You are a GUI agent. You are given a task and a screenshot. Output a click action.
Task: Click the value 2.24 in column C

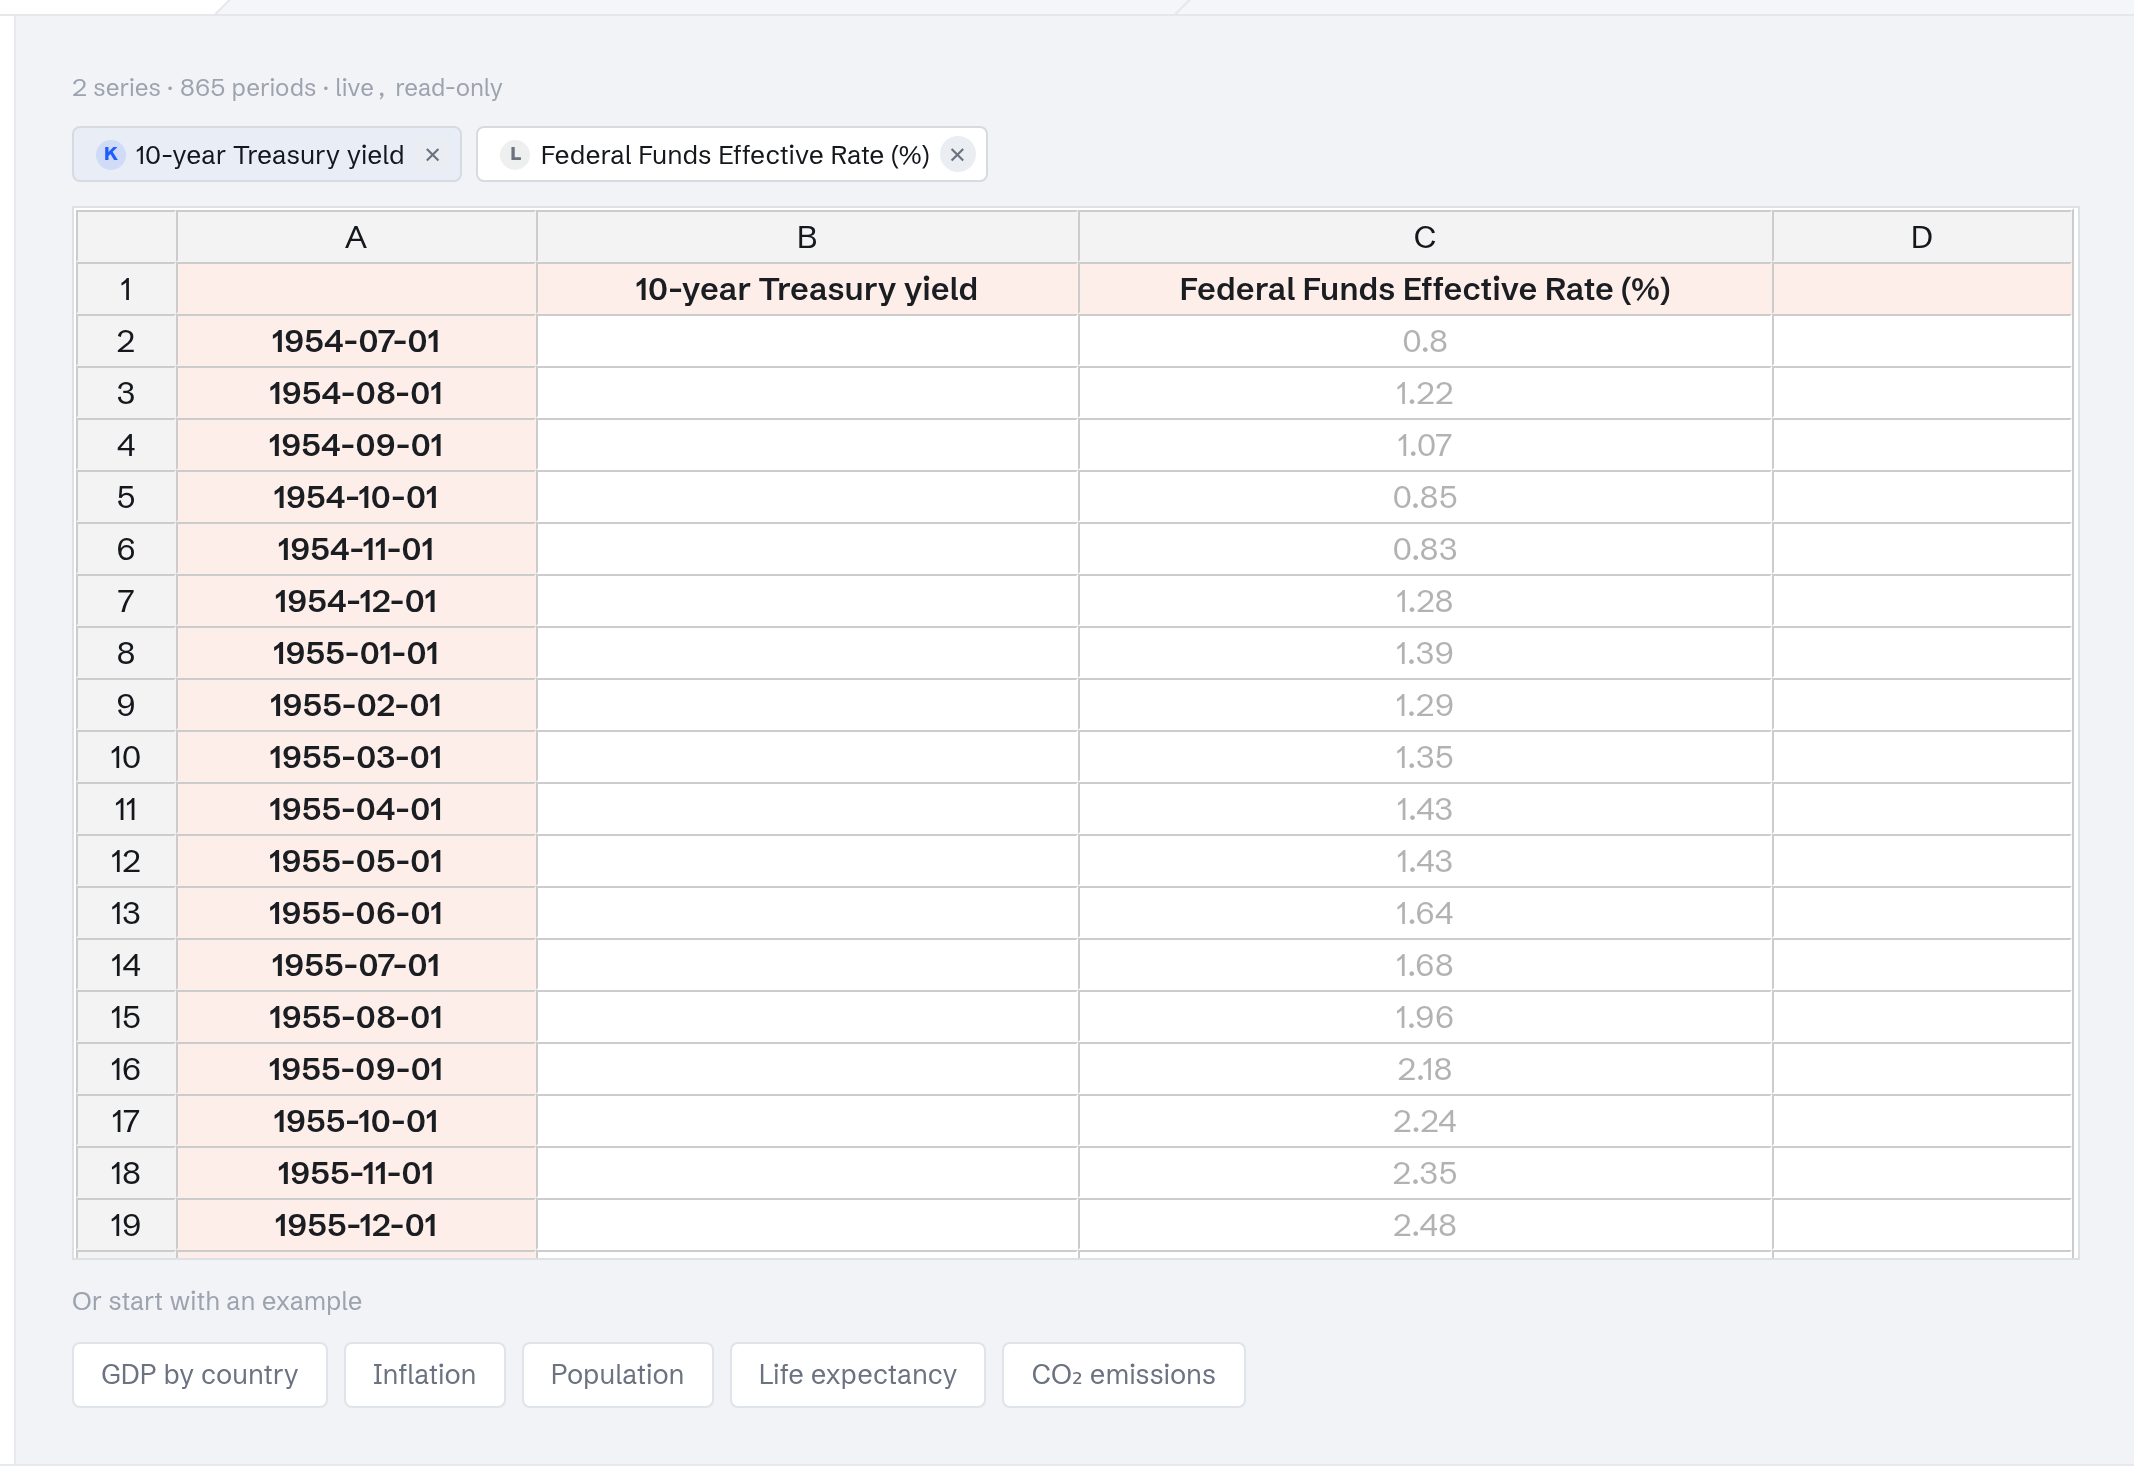click(x=1425, y=1122)
